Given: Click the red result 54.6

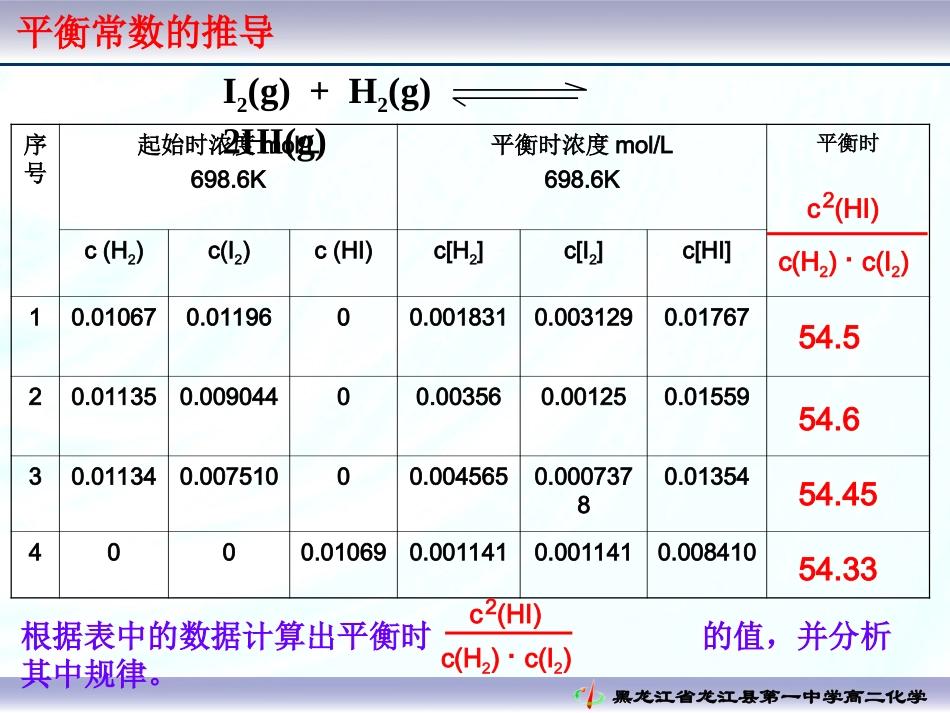Looking at the screenshot, I should (x=829, y=419).
